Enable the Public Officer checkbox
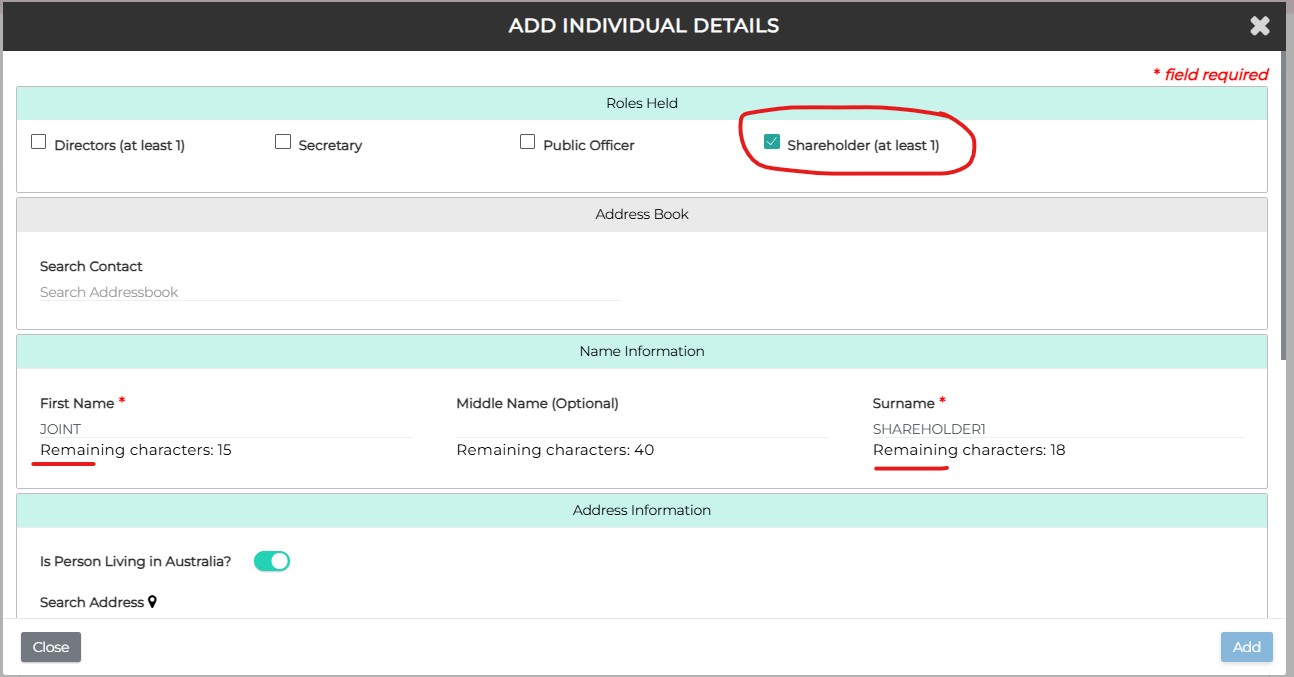This screenshot has width=1294, height=677. coord(527,142)
